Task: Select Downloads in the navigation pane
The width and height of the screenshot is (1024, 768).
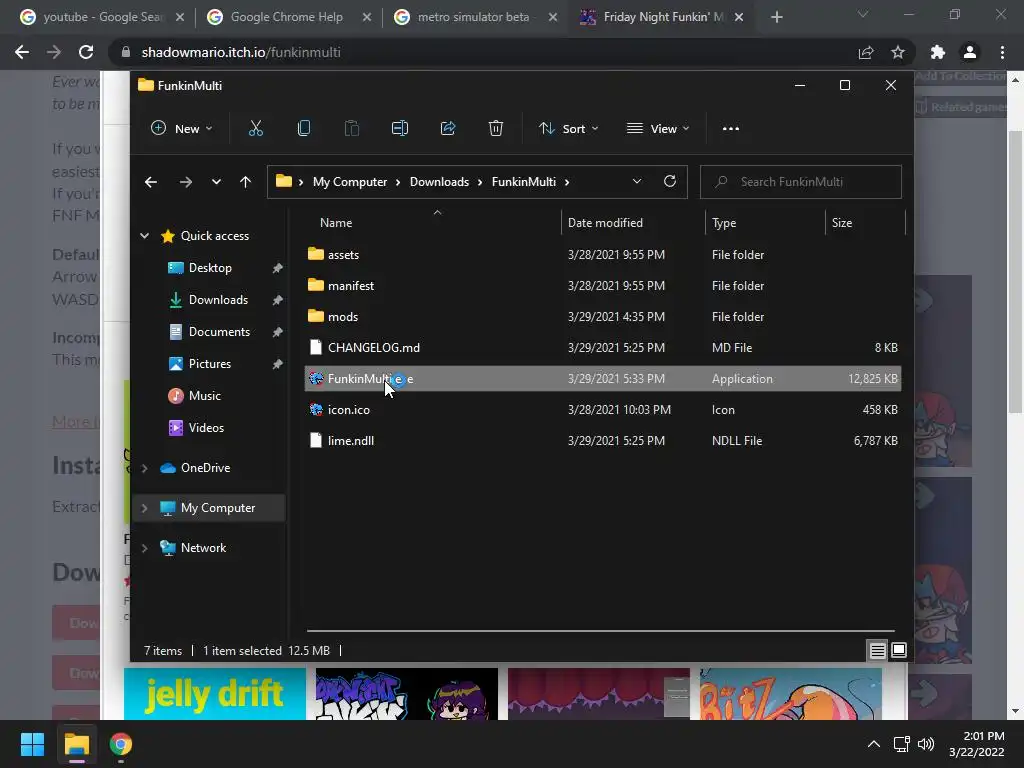Action: [x=218, y=300]
